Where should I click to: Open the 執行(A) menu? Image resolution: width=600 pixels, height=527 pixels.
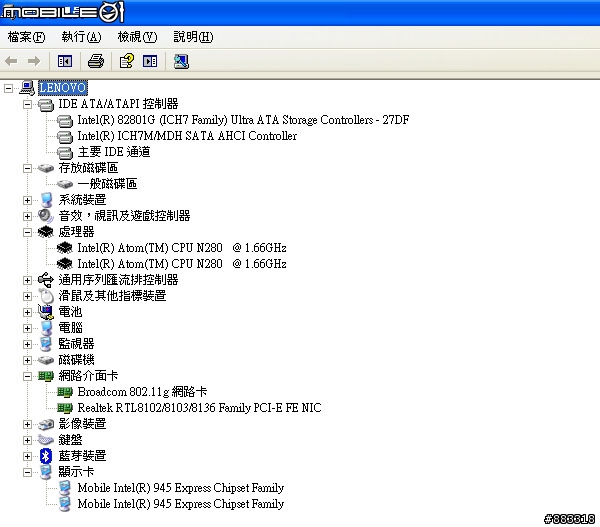click(x=82, y=37)
